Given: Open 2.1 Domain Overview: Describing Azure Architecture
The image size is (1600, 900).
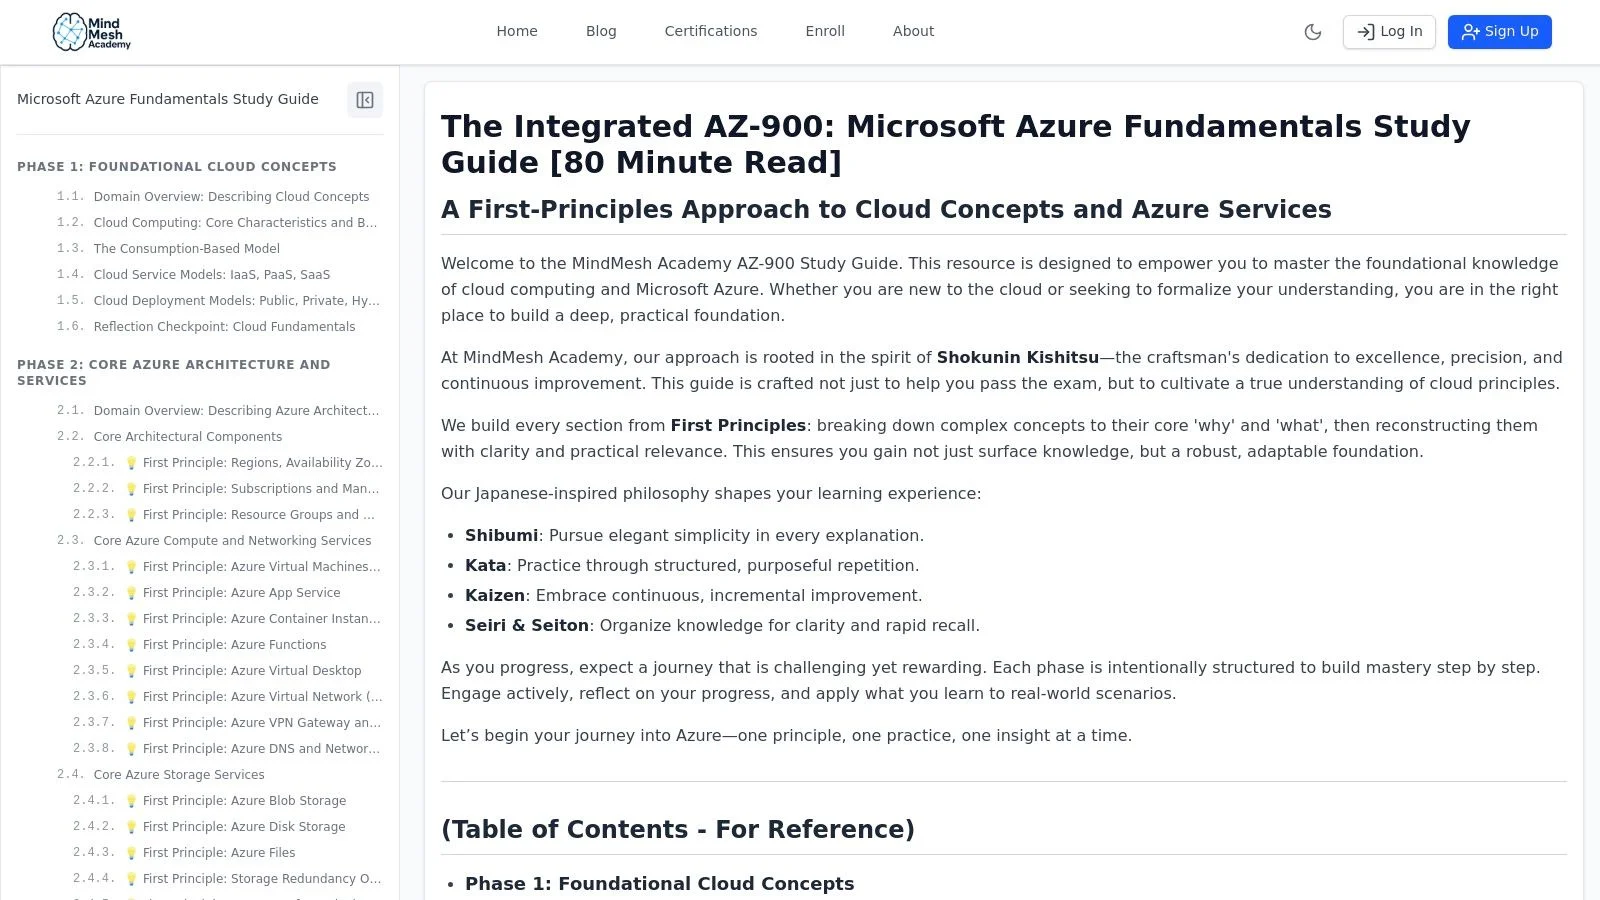Looking at the screenshot, I should click(237, 411).
